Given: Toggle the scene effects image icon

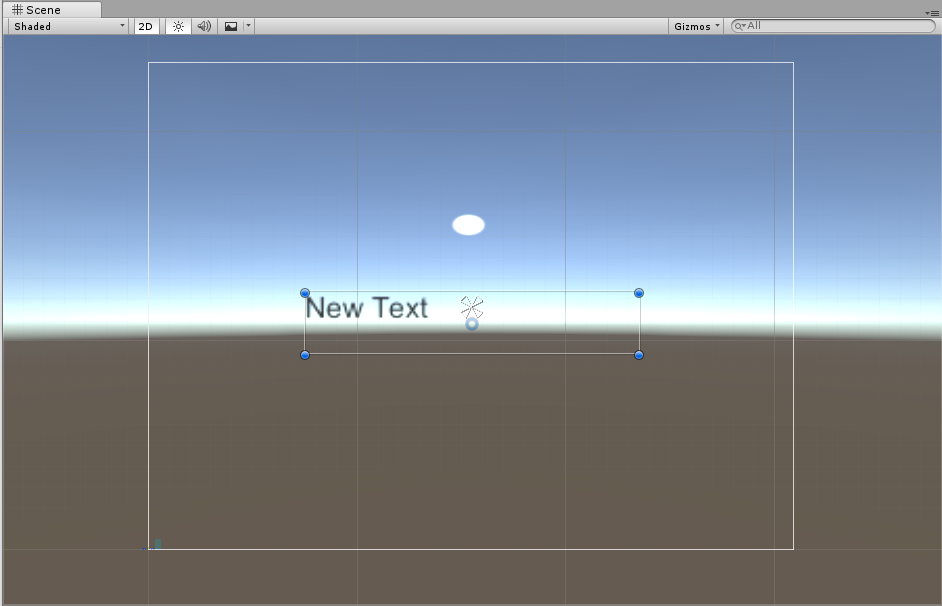Looking at the screenshot, I should (231, 26).
